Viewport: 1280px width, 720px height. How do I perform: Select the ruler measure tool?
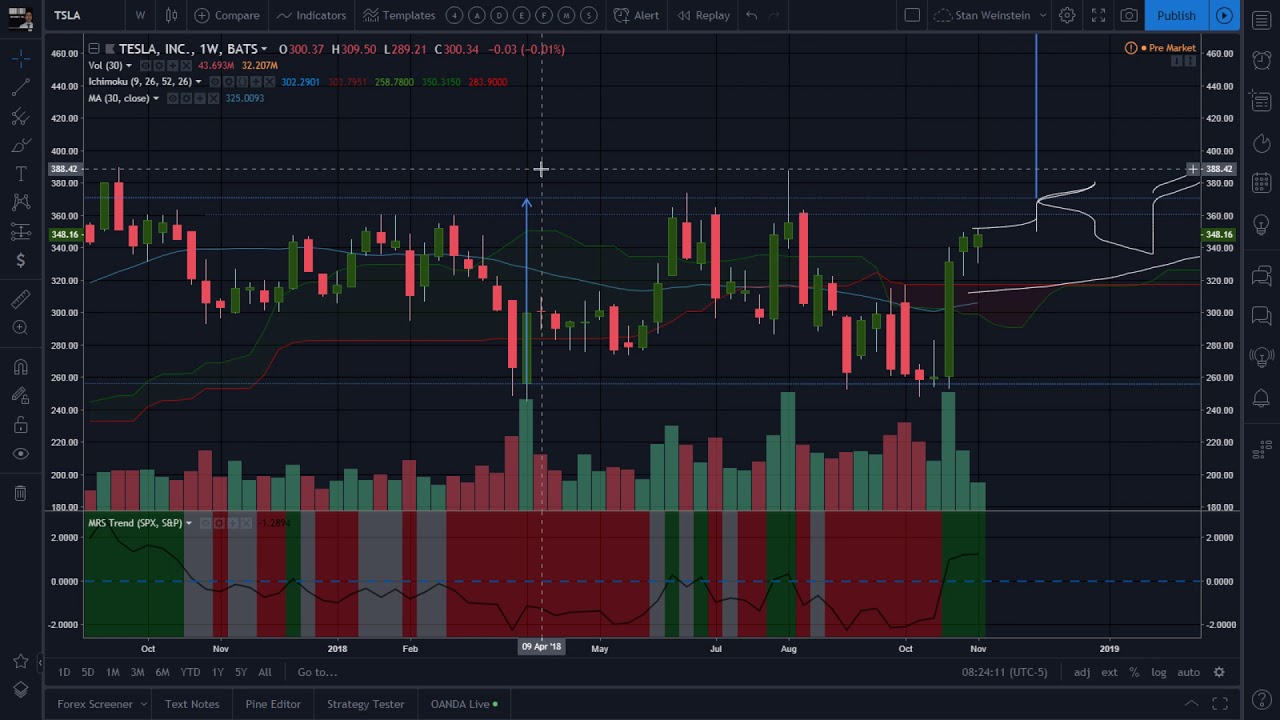(x=20, y=299)
